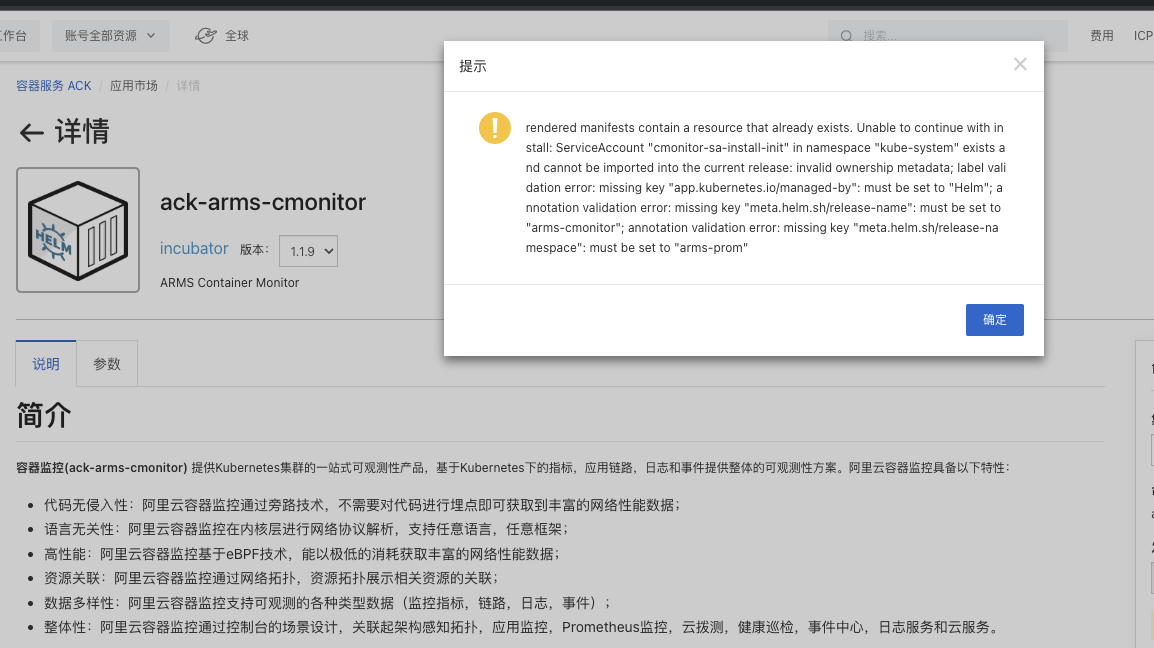This screenshot has height=648, width=1154.
Task: Open the ICP menu item
Action: 1143,35
